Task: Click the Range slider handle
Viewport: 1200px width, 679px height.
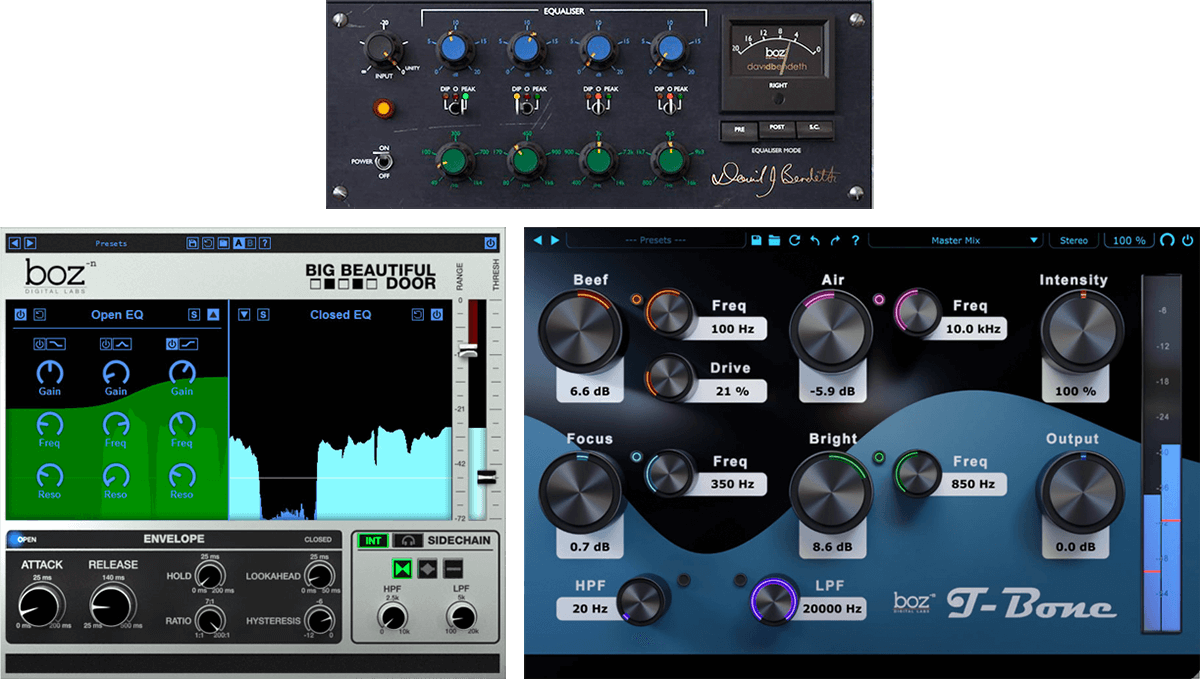Action: [x=466, y=351]
